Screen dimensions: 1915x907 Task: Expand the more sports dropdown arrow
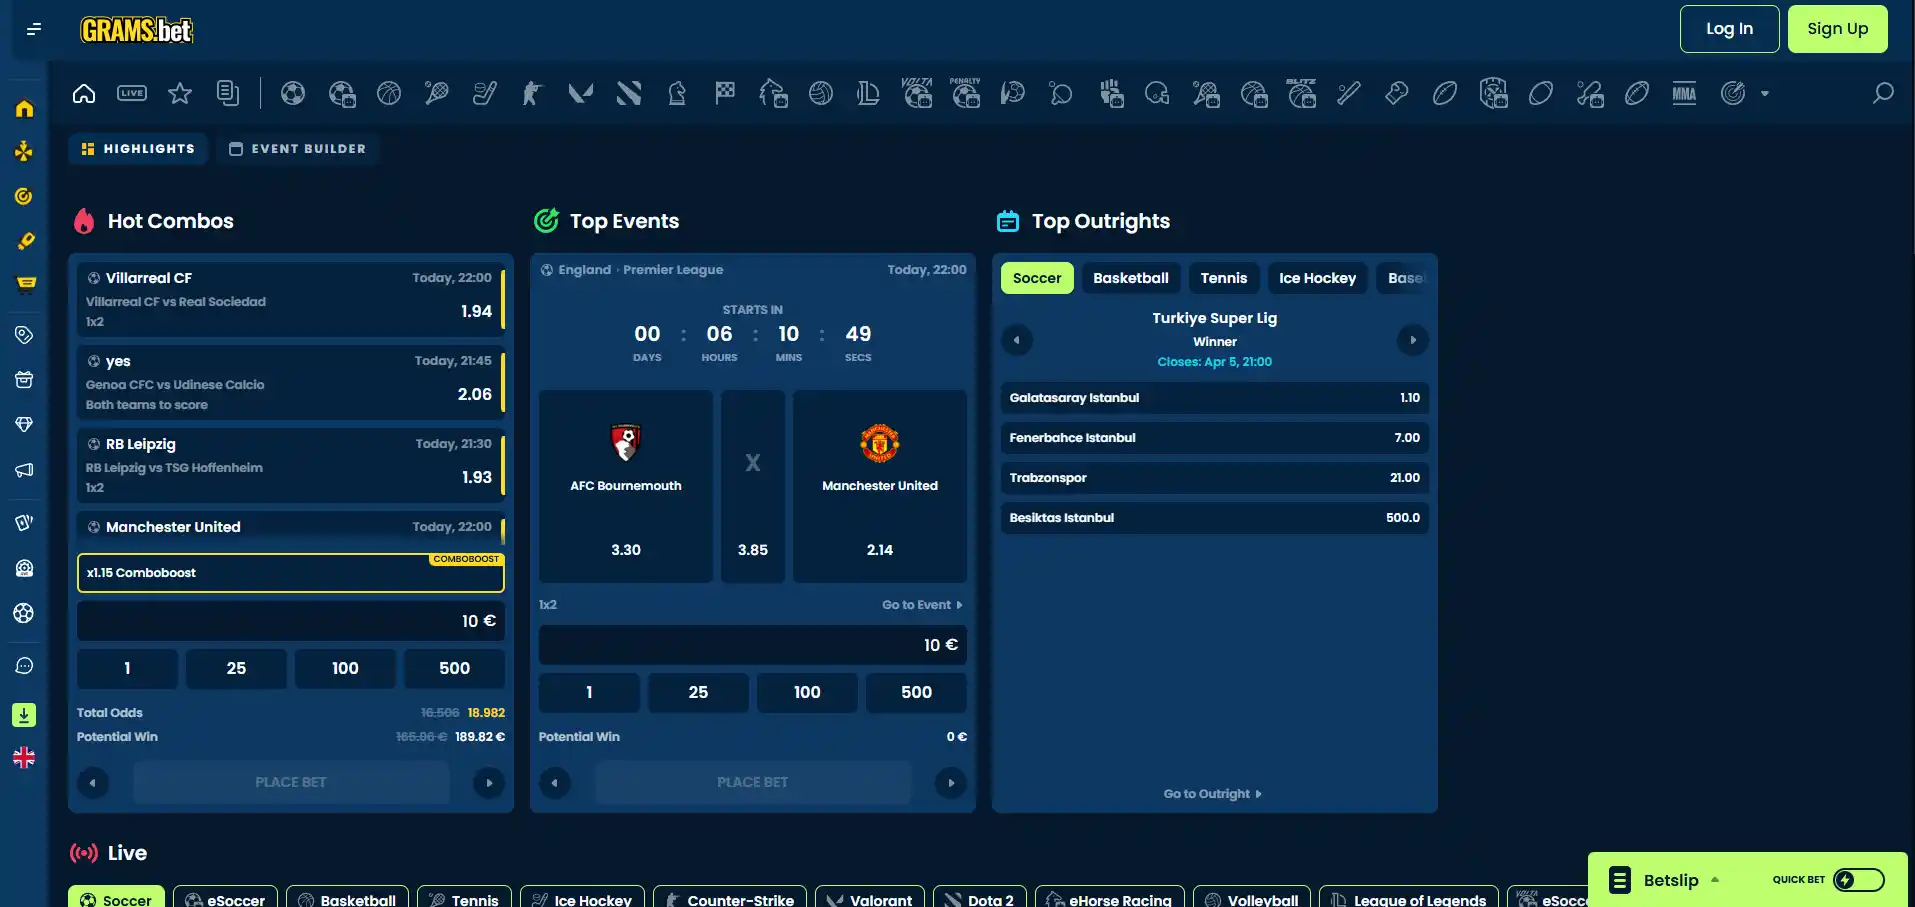click(x=1765, y=94)
